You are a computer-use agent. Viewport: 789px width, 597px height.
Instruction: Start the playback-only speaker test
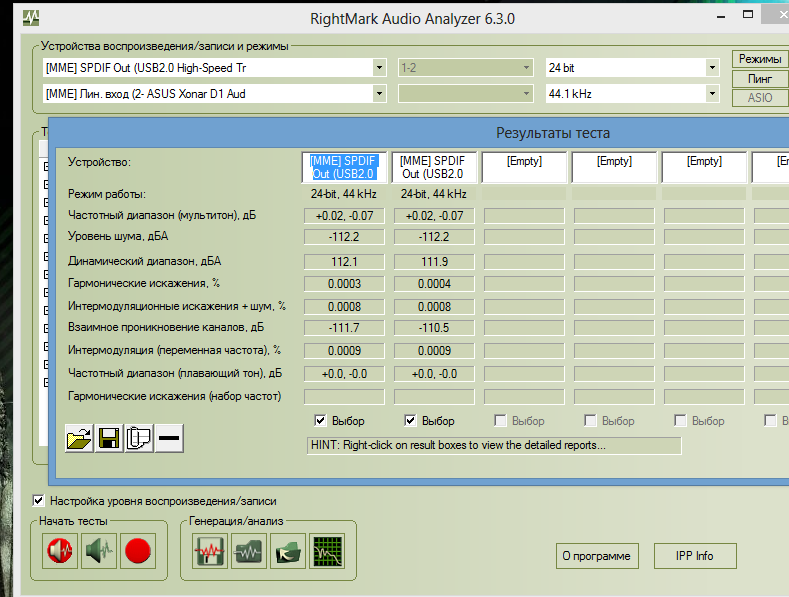(99, 551)
